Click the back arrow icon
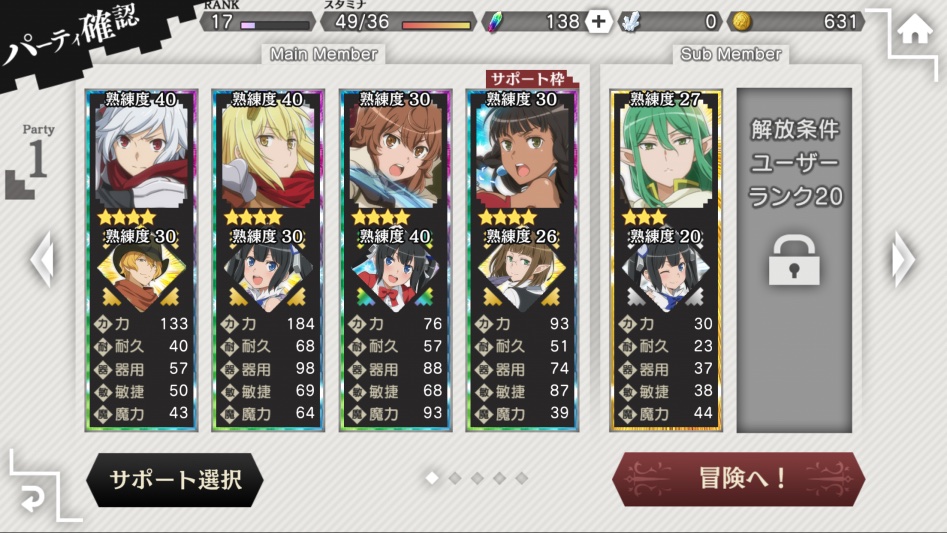 click(x=32, y=499)
